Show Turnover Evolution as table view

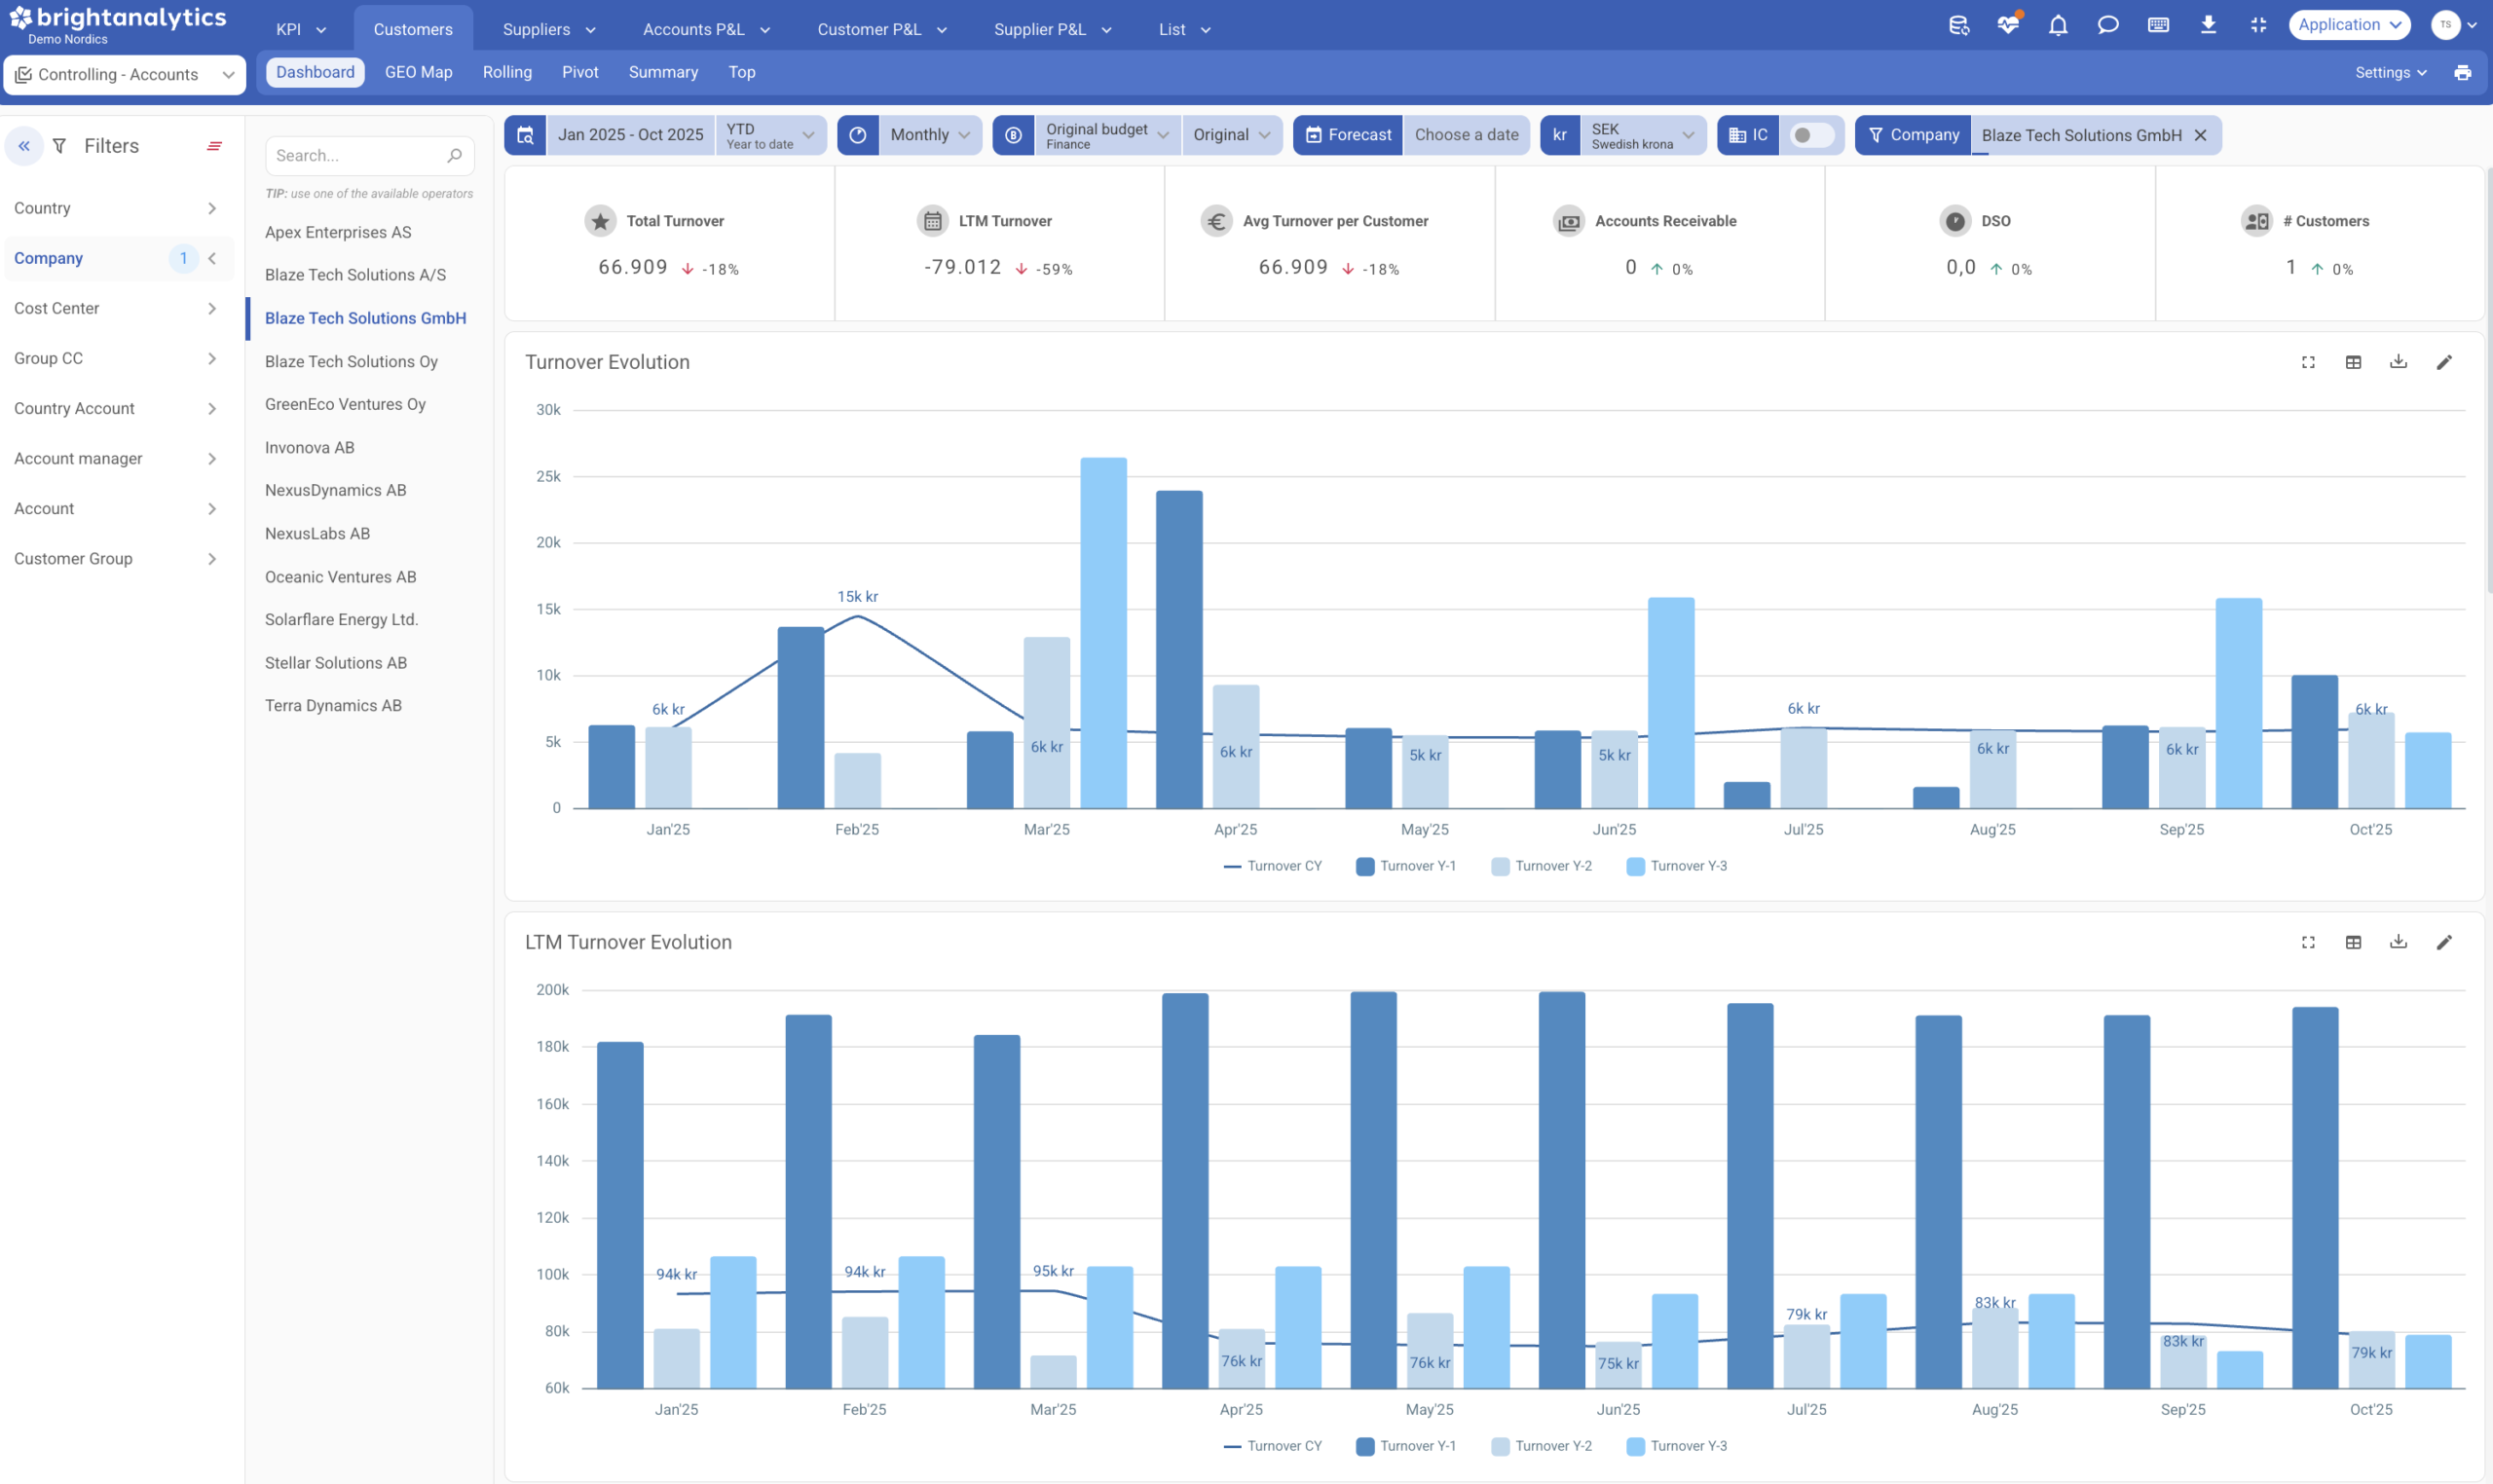2352,362
